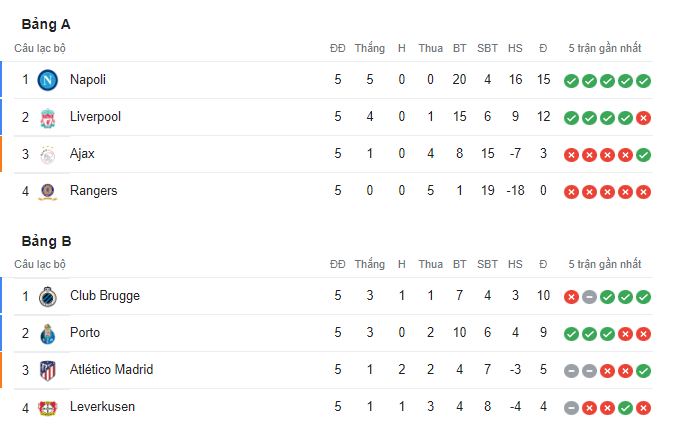
Task: Click the Porto club crest
Action: 48,334
